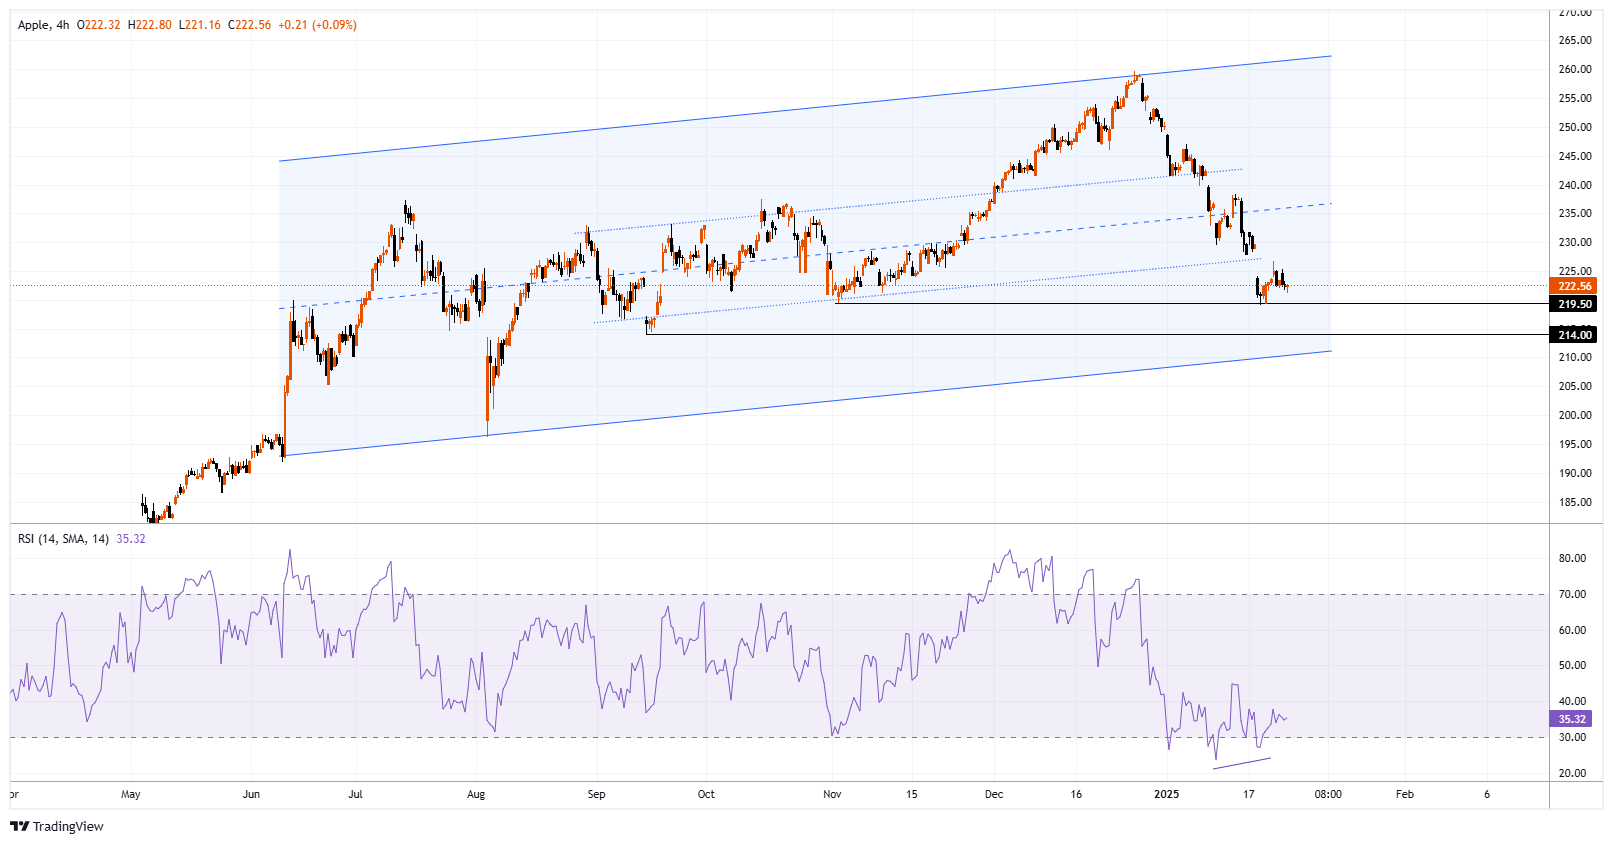1613x844 pixels.
Task: Click the Oct label on time axis
Action: pos(706,795)
